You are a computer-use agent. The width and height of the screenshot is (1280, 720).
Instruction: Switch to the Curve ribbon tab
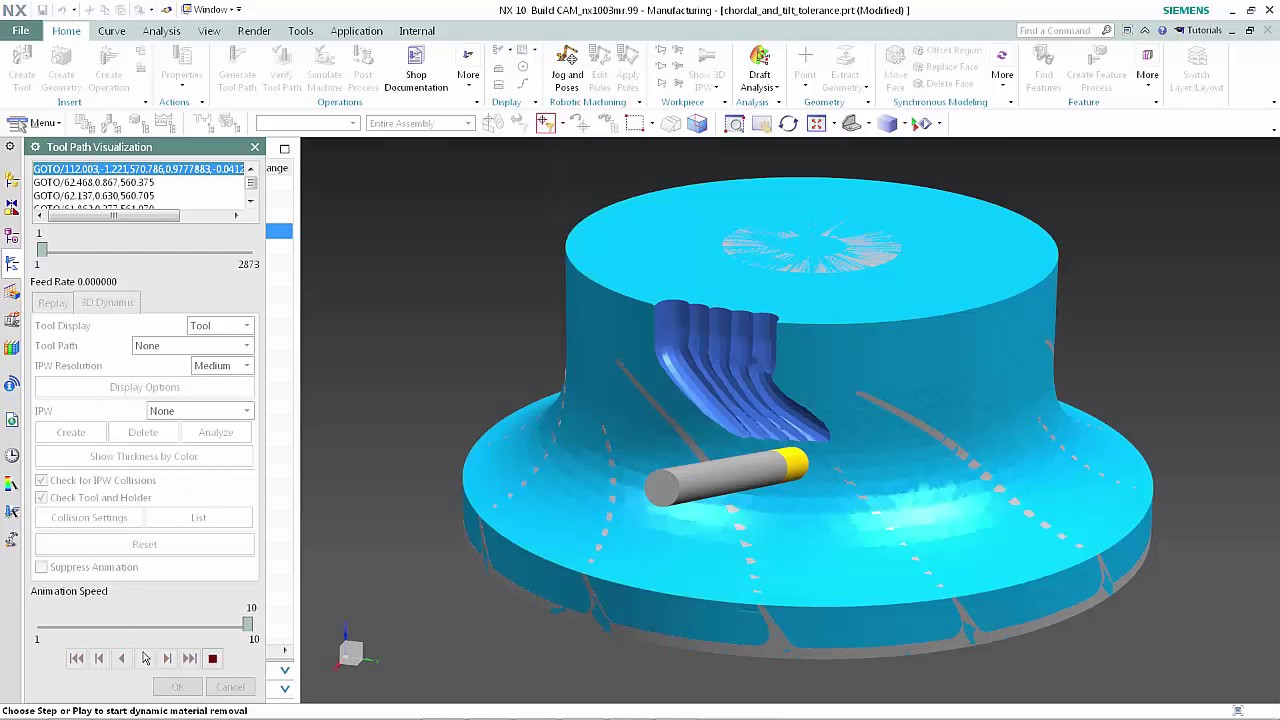tap(111, 31)
